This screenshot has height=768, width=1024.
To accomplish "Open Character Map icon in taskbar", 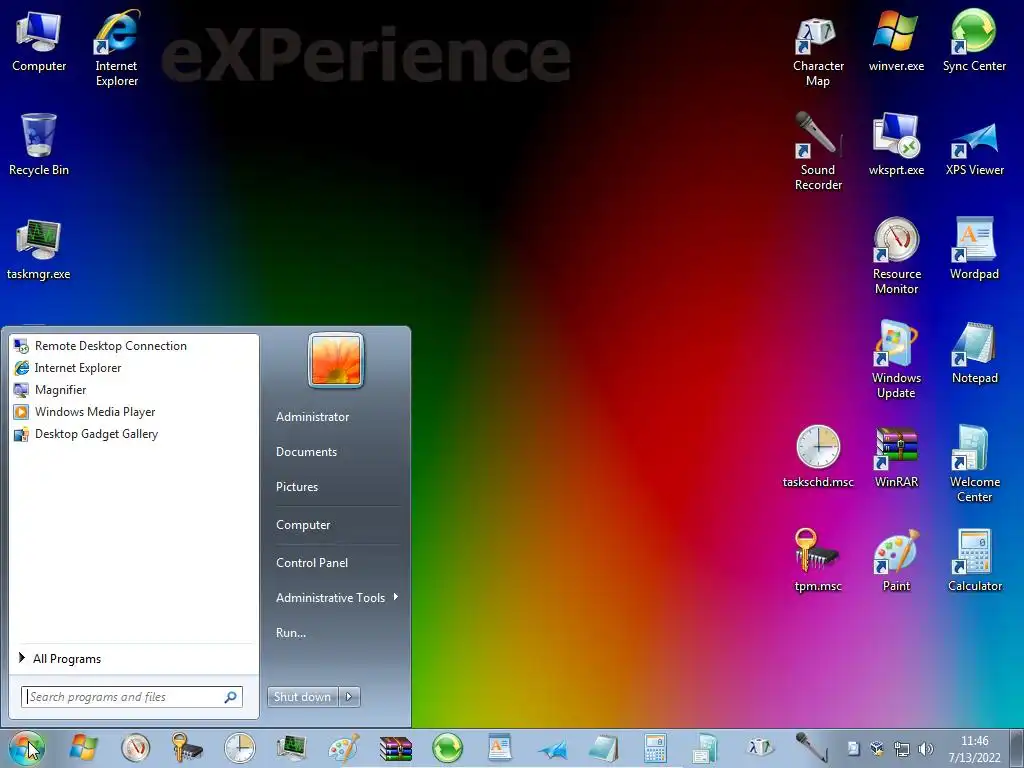I will (x=759, y=747).
